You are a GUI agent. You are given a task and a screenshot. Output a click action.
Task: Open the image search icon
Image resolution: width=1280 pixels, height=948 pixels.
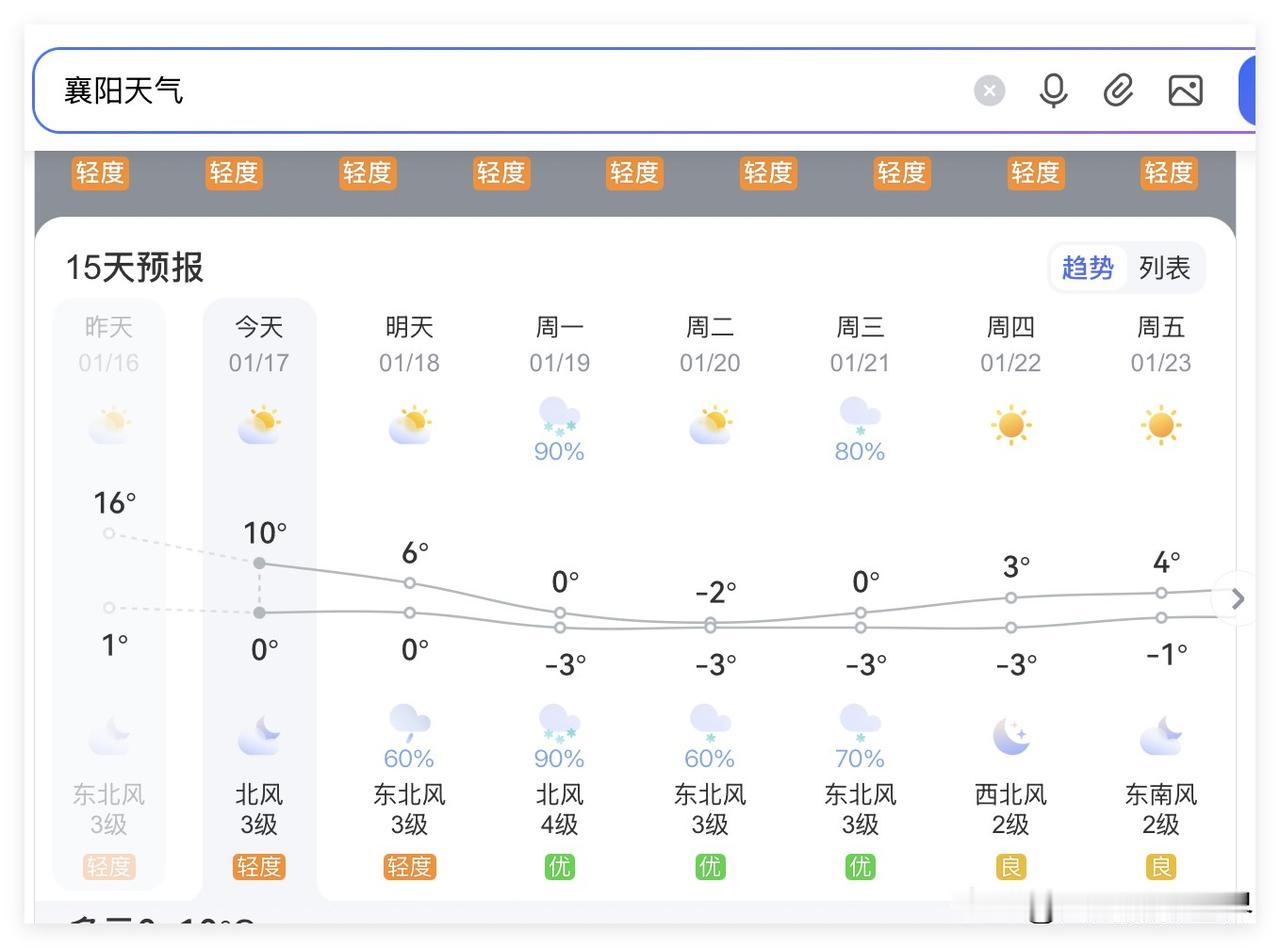pos(1185,91)
